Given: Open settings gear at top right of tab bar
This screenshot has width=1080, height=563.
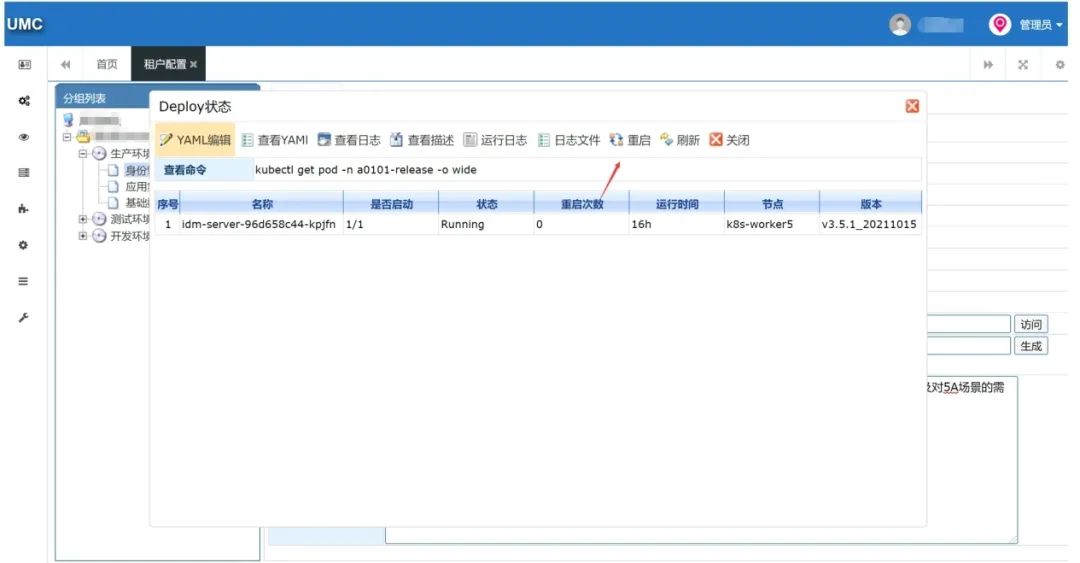Looking at the screenshot, I should [1059, 64].
